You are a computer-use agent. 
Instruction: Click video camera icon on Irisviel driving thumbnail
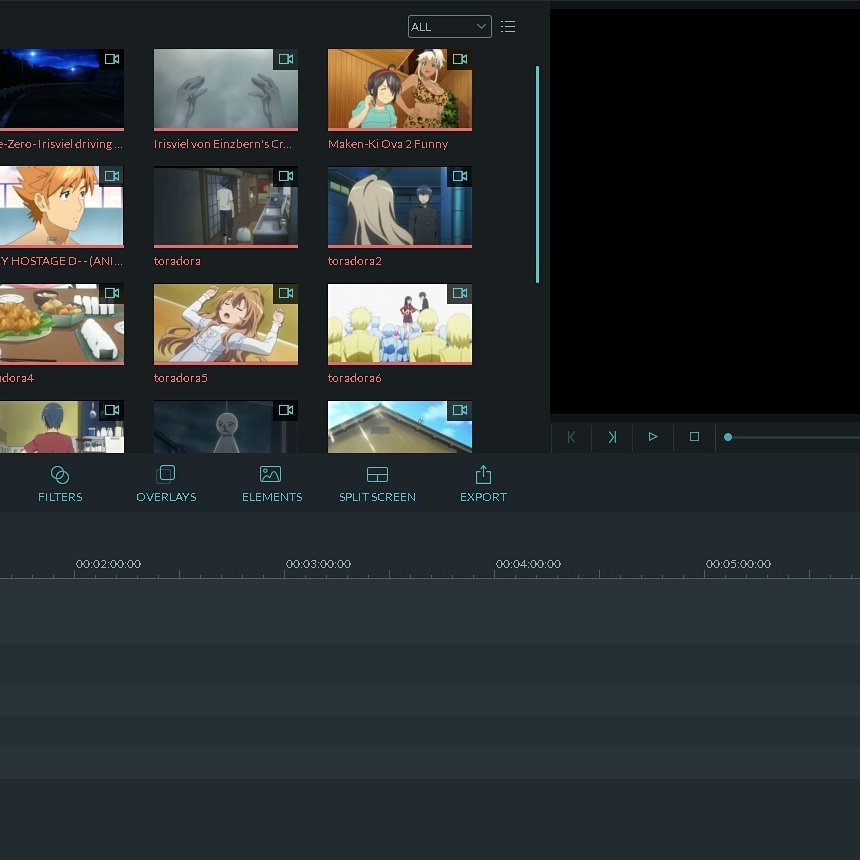112,59
